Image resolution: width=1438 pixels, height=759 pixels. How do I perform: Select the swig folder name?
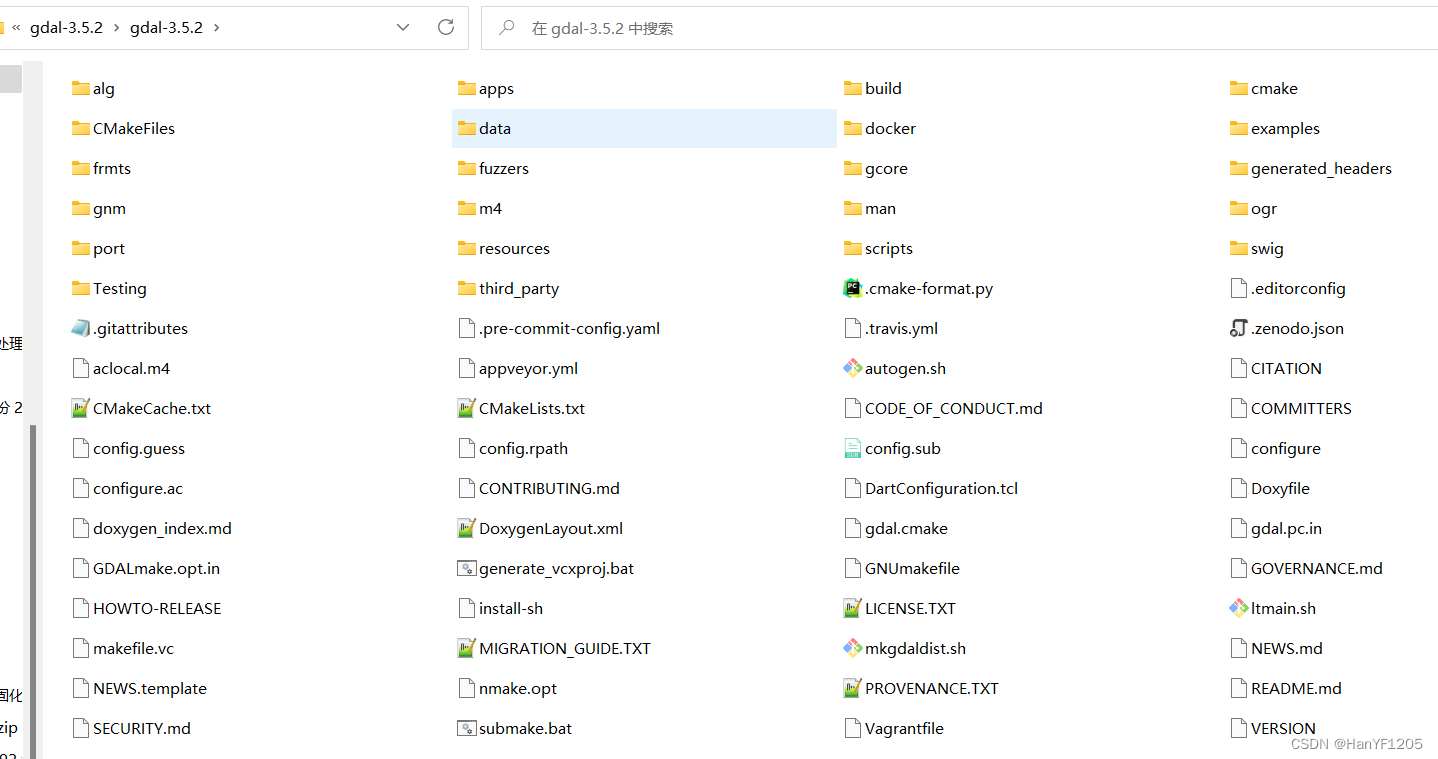1267,248
